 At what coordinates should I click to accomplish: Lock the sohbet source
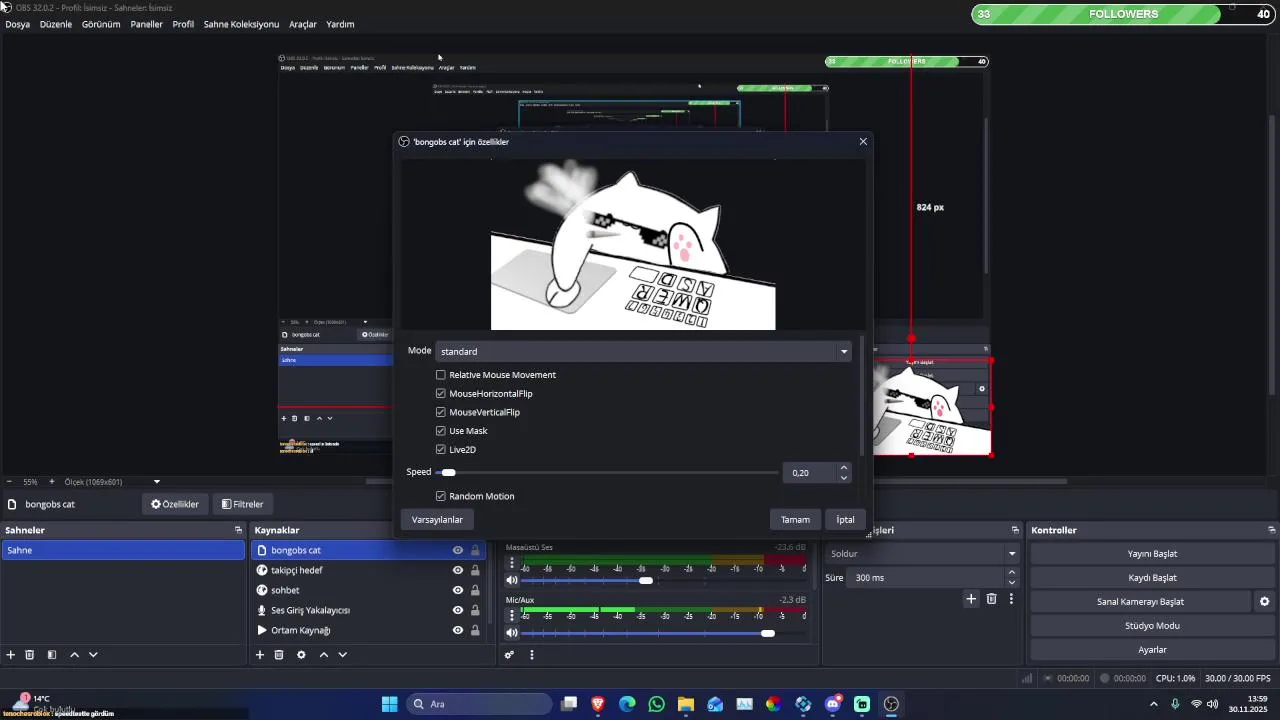[475, 590]
